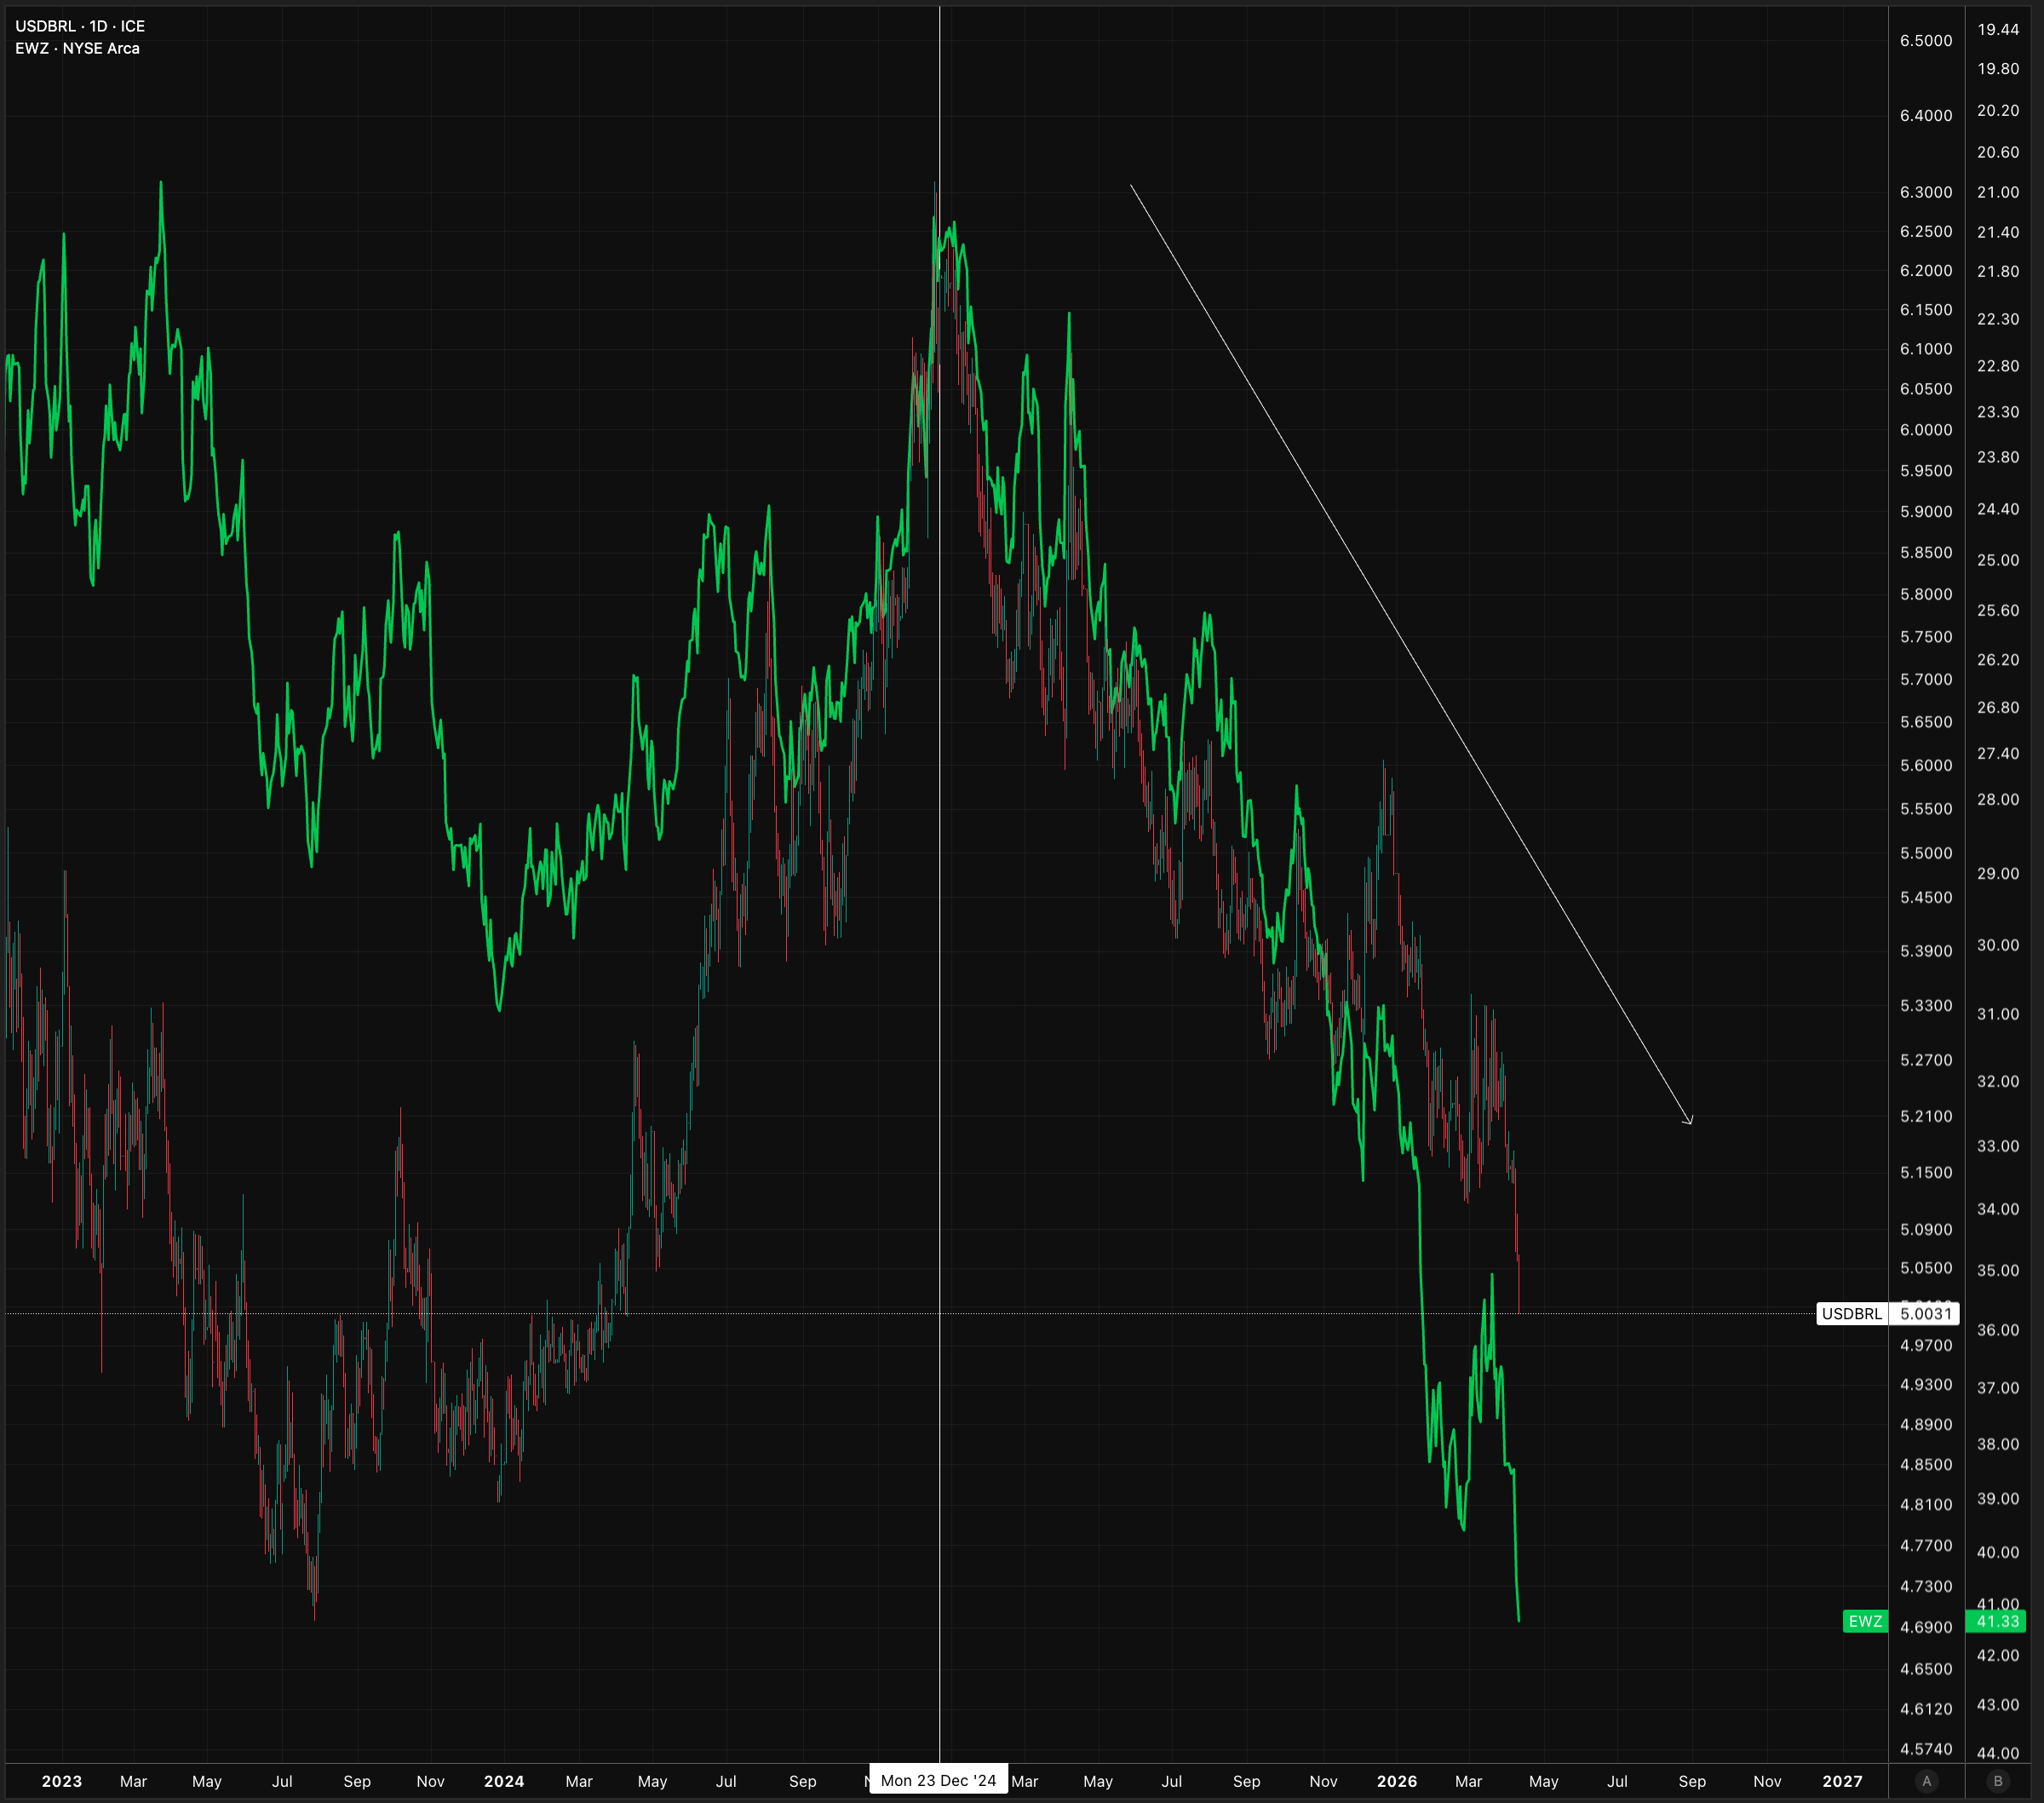This screenshot has height=1803, width=2044.
Task: Click 19.44 on the EWZ price scale
Action: coord(1997,29)
